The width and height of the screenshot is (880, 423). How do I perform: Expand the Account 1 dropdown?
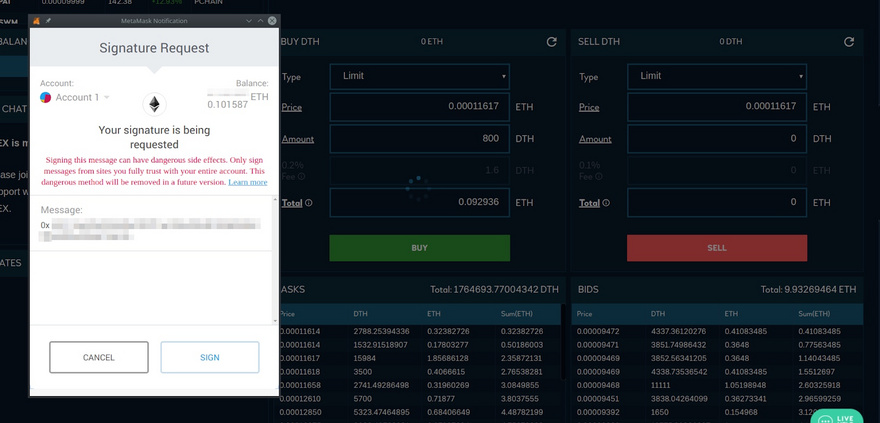coord(82,98)
